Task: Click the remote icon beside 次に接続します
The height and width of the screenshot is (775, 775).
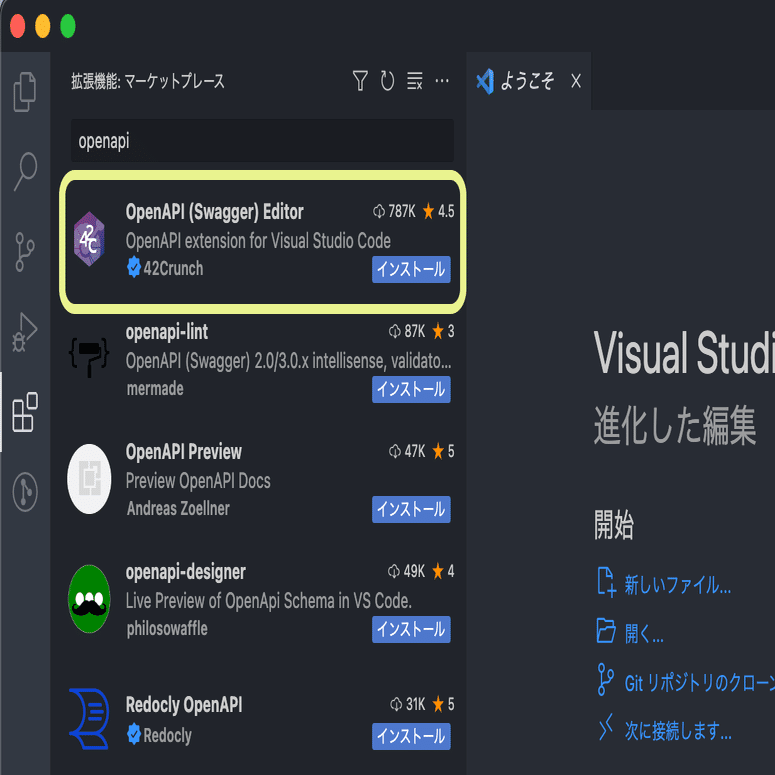Action: 605,727
